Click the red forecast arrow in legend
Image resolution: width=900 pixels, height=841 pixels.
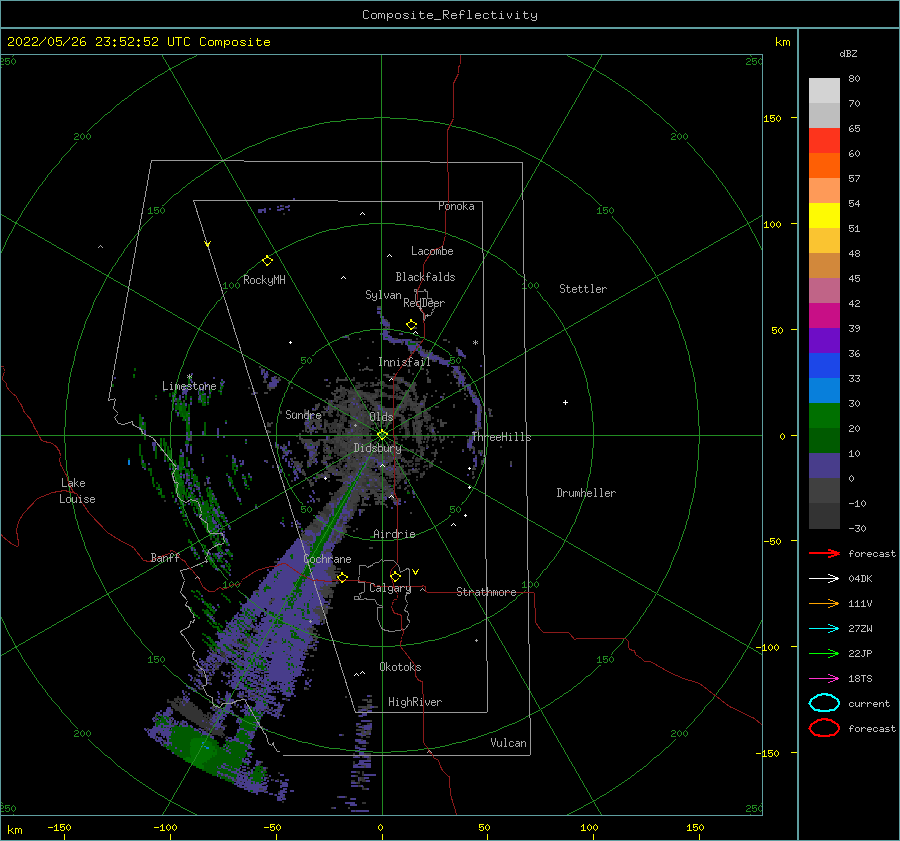tap(824, 553)
